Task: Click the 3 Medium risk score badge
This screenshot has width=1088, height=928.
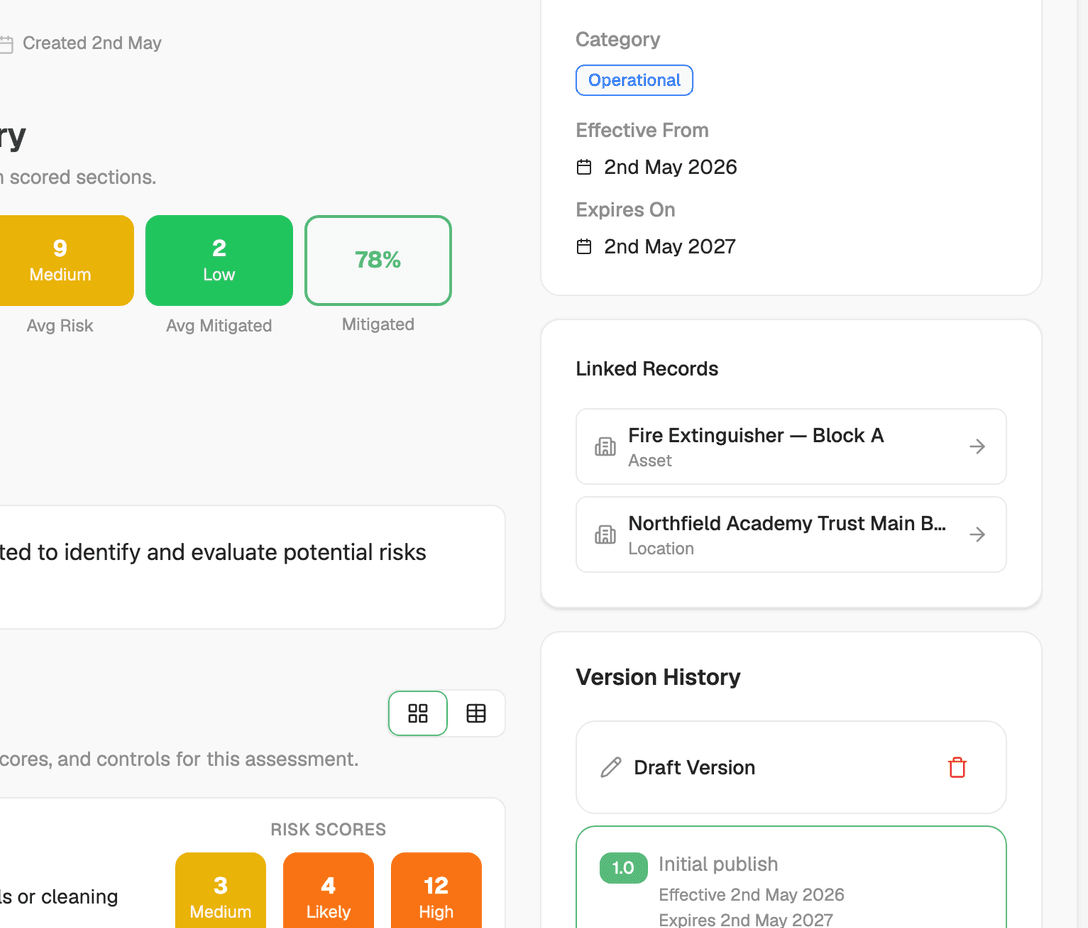Action: 221,891
